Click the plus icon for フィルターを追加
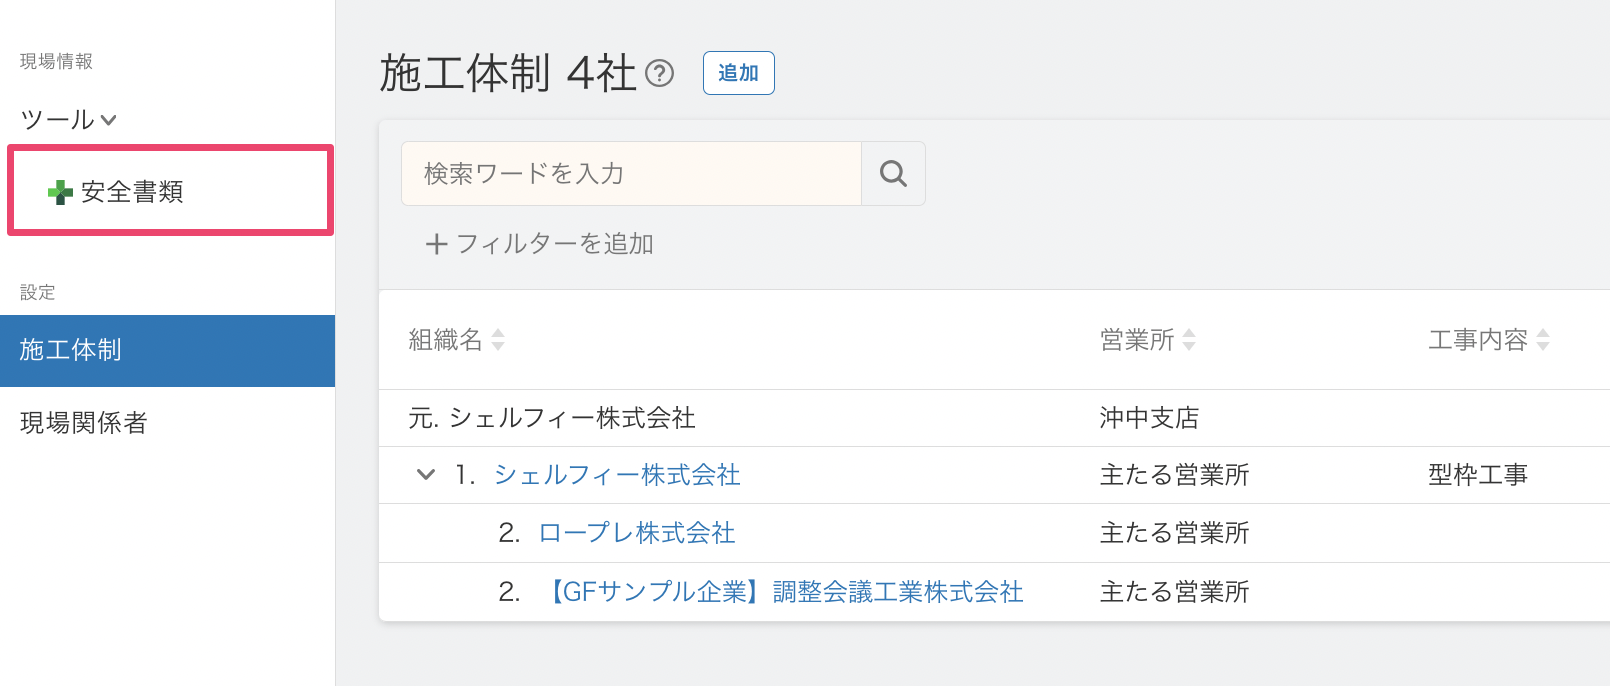The image size is (1610, 686). (435, 244)
